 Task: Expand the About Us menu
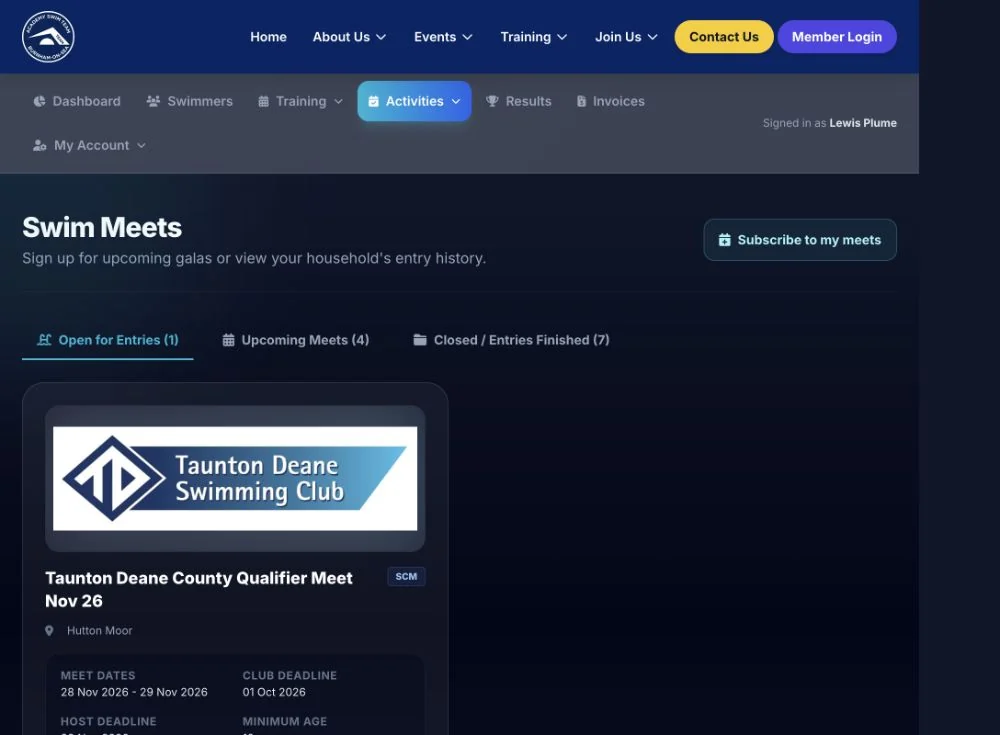pyautogui.click(x=349, y=37)
